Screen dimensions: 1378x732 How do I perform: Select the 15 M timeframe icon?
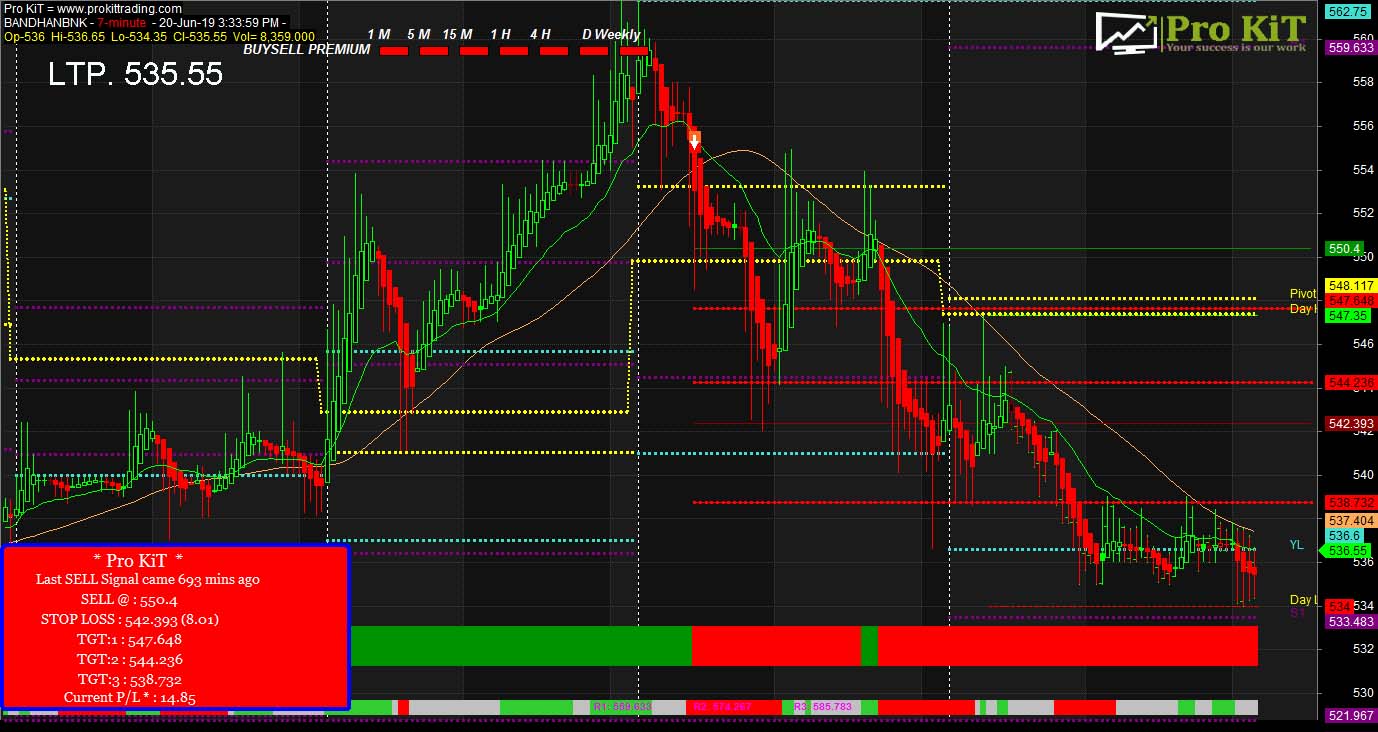457,33
